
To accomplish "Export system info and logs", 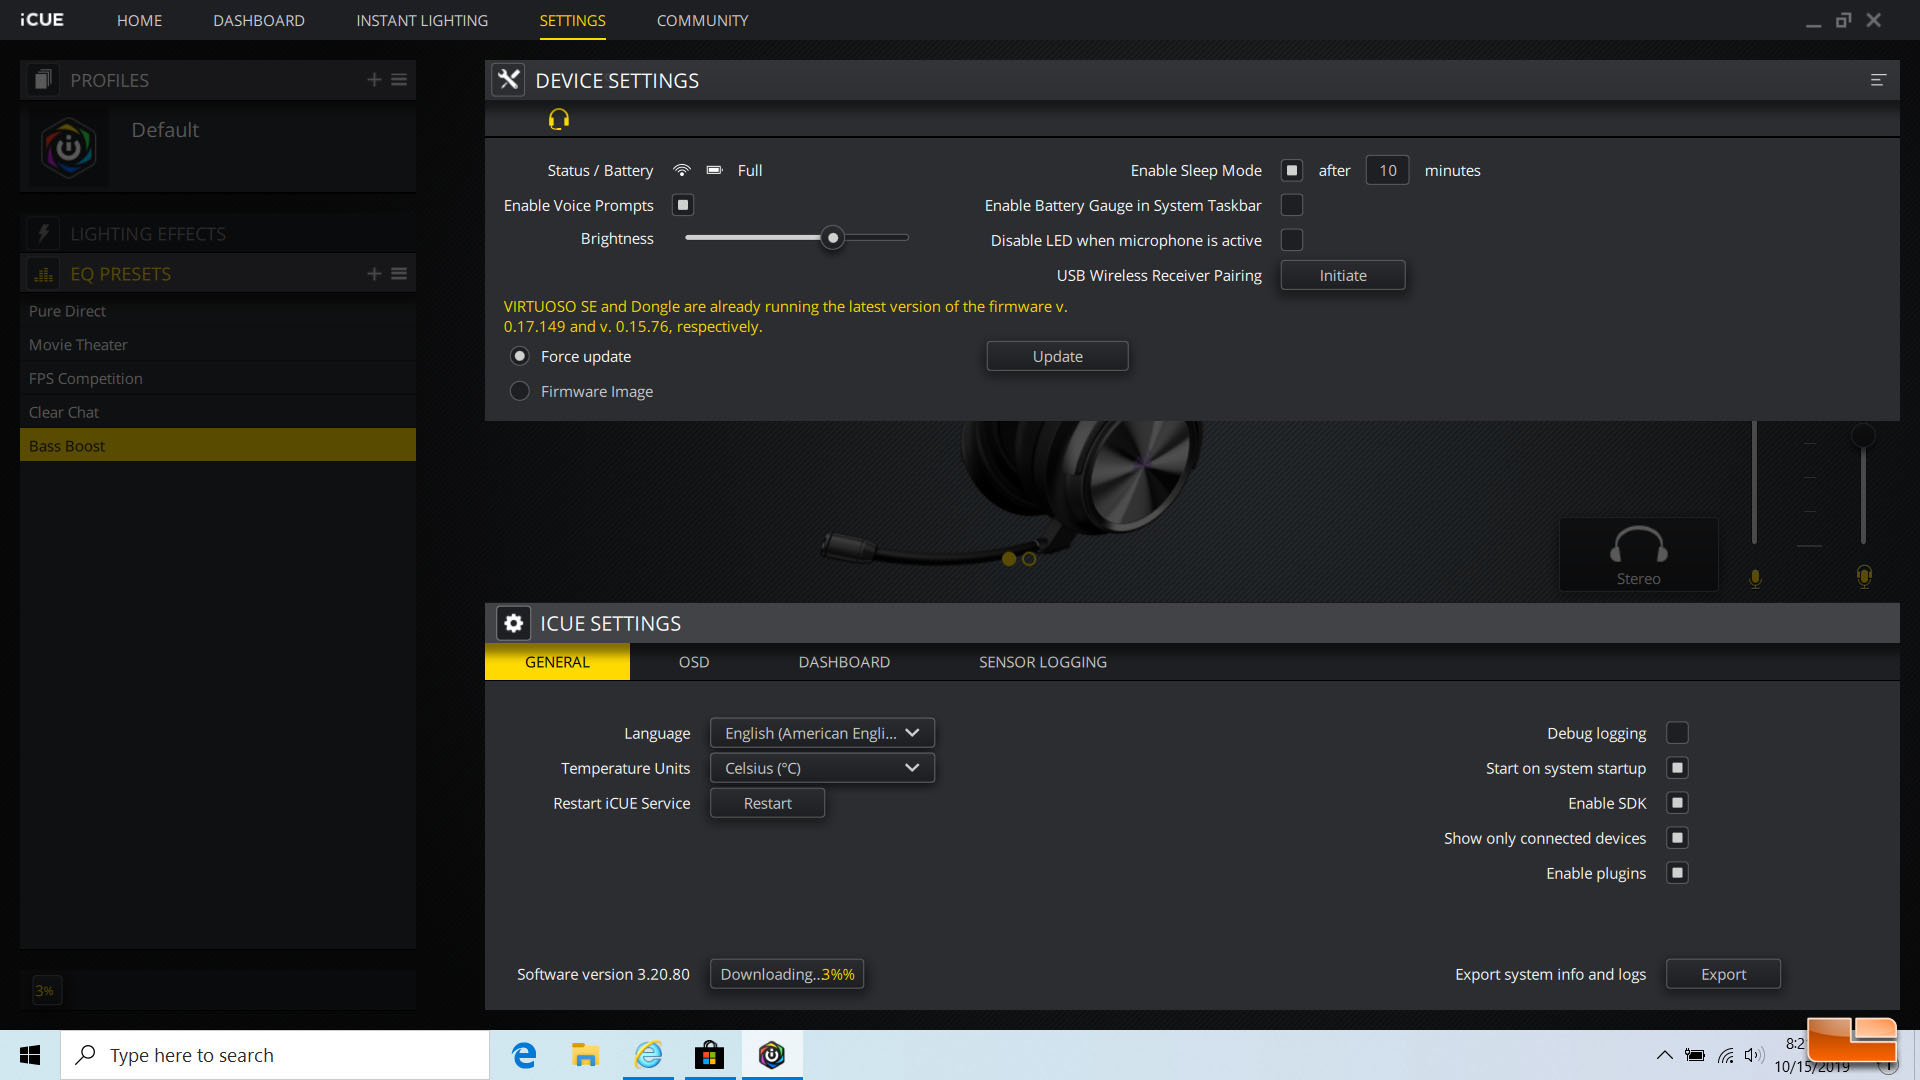I will (1723, 974).
